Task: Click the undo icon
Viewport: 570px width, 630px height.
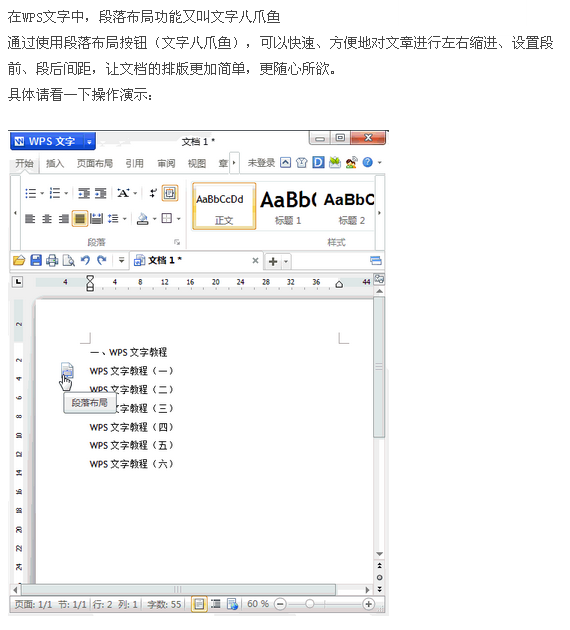Action: point(85,260)
